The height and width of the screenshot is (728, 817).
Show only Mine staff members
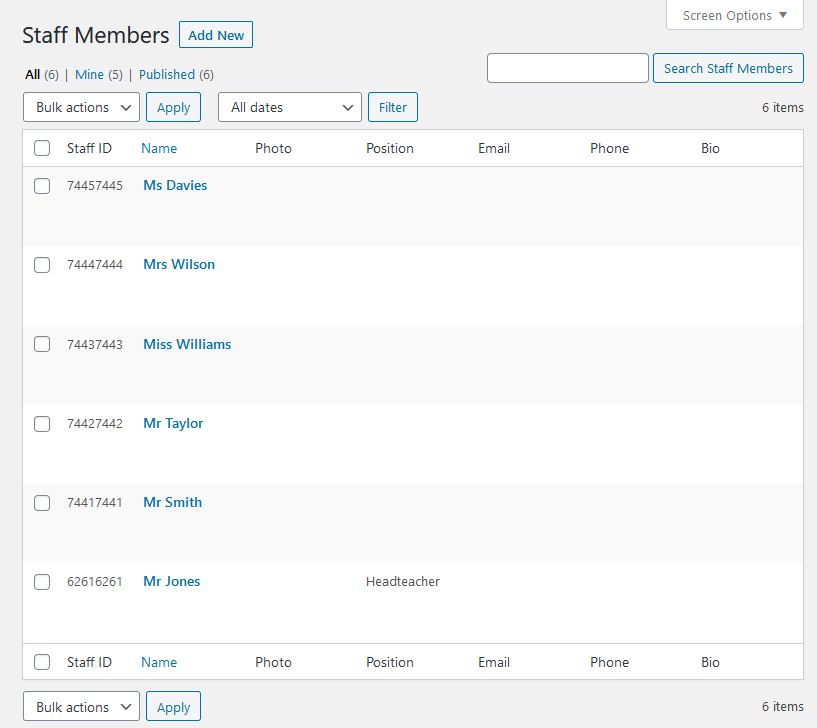pyautogui.click(x=89, y=74)
